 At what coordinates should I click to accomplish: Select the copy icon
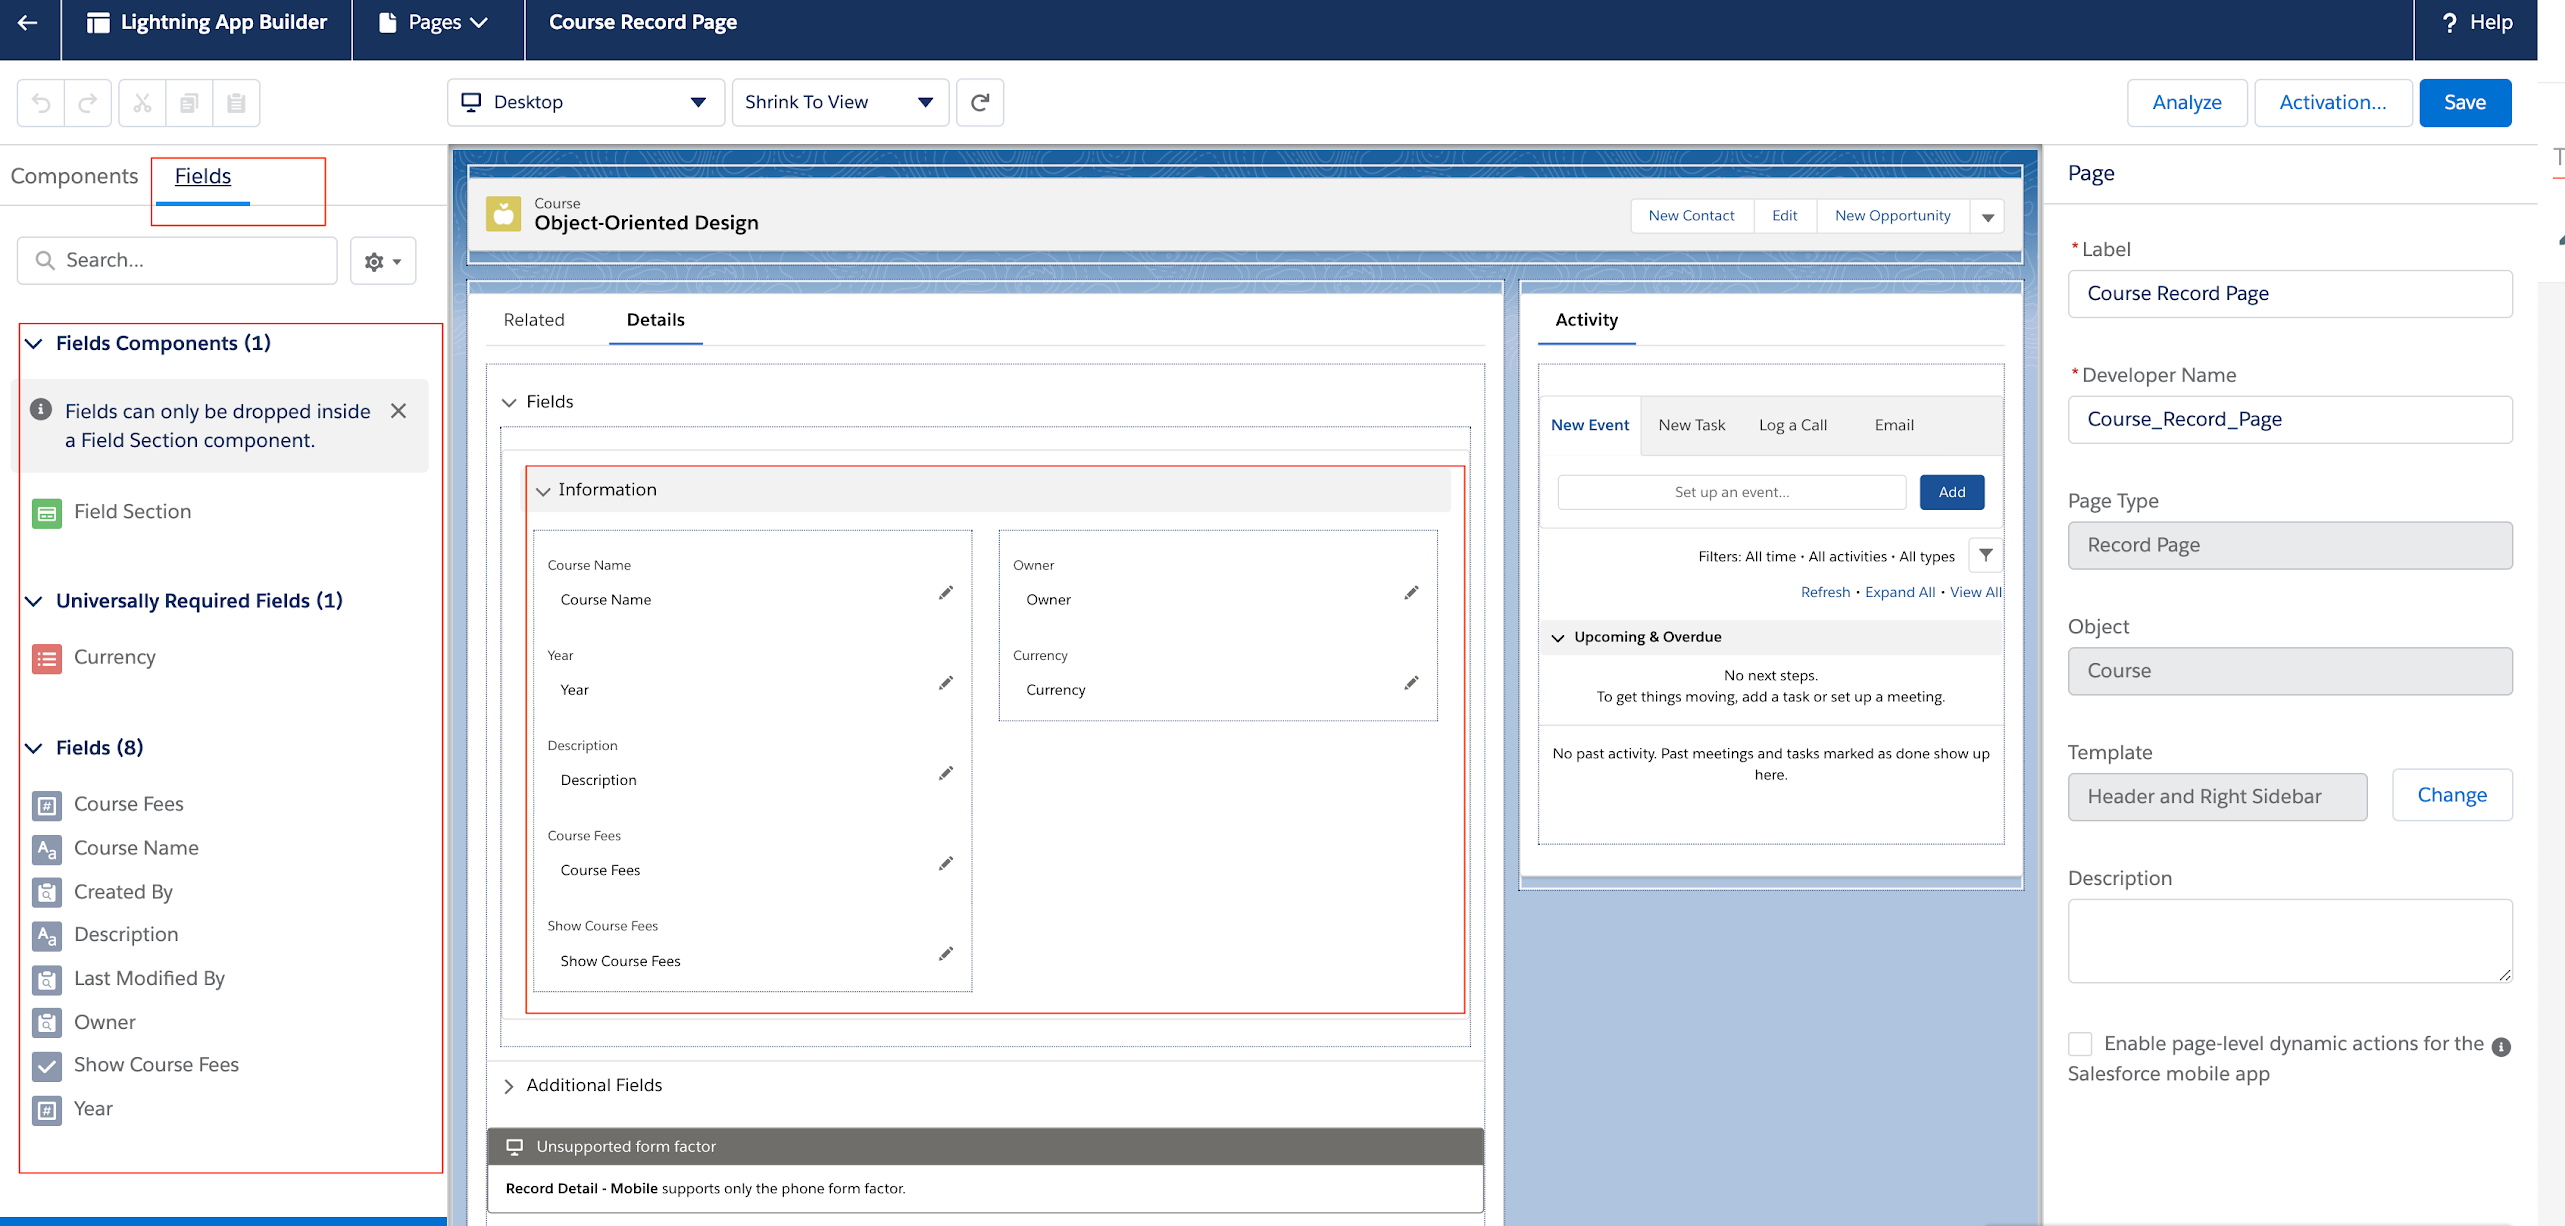pyautogui.click(x=189, y=102)
